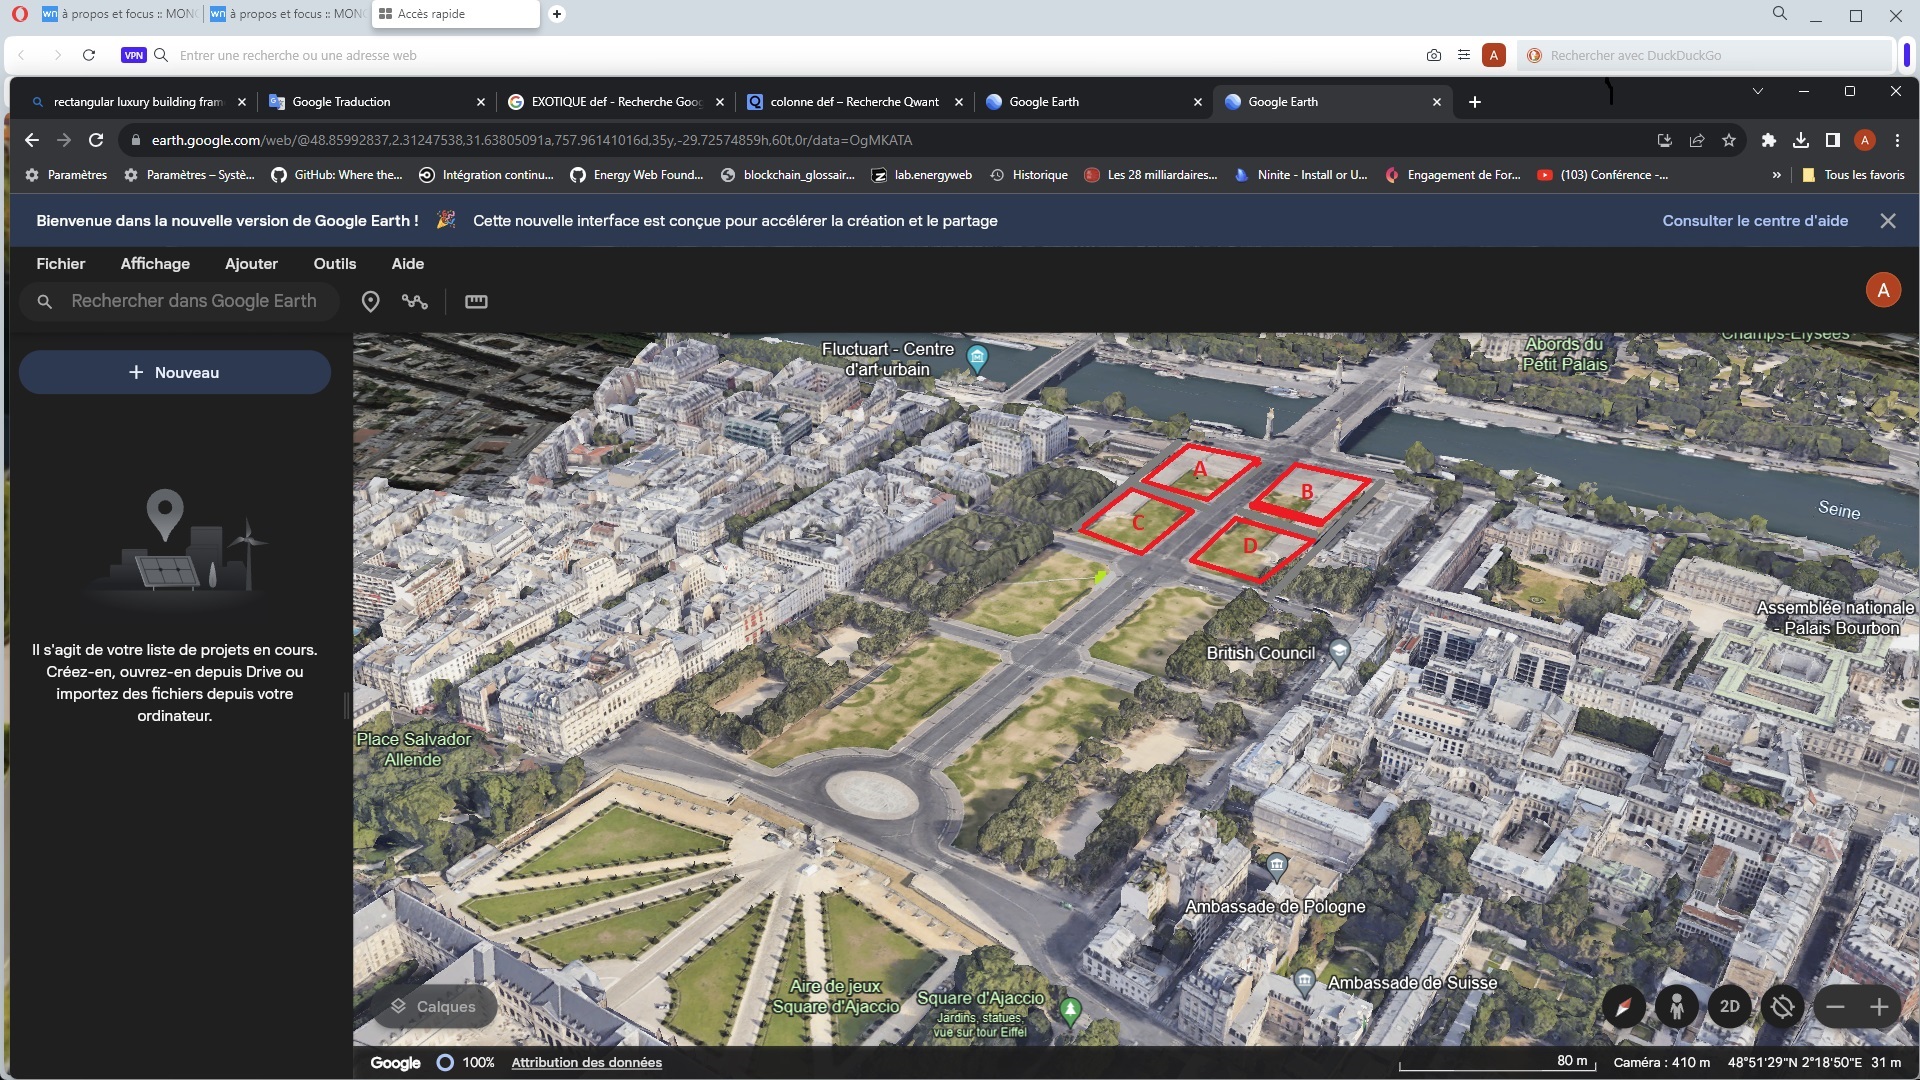Switch to Opera Accès rapide tab

[x=455, y=14]
